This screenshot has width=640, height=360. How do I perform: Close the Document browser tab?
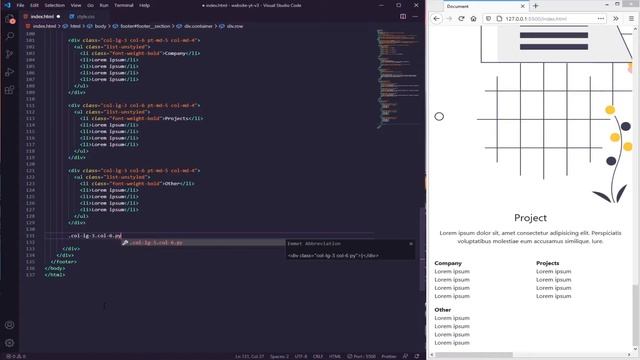coord(522,6)
